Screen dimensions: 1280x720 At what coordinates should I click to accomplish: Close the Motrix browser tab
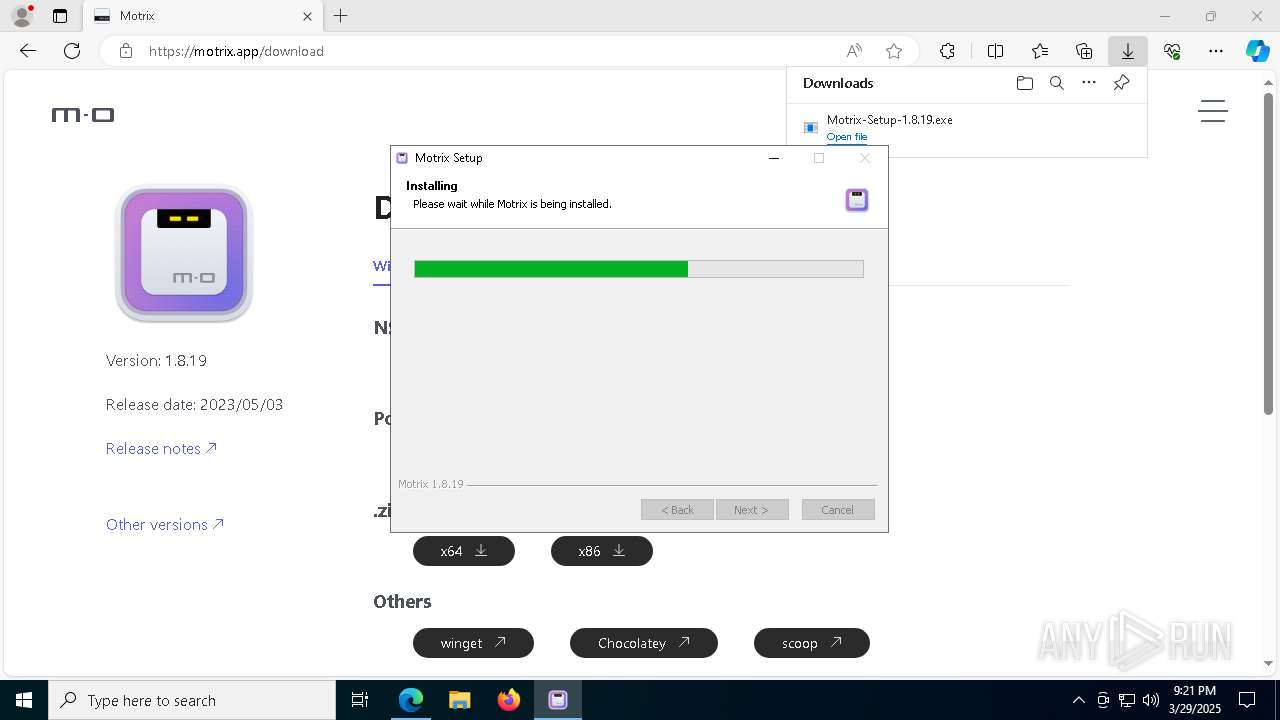click(x=308, y=16)
